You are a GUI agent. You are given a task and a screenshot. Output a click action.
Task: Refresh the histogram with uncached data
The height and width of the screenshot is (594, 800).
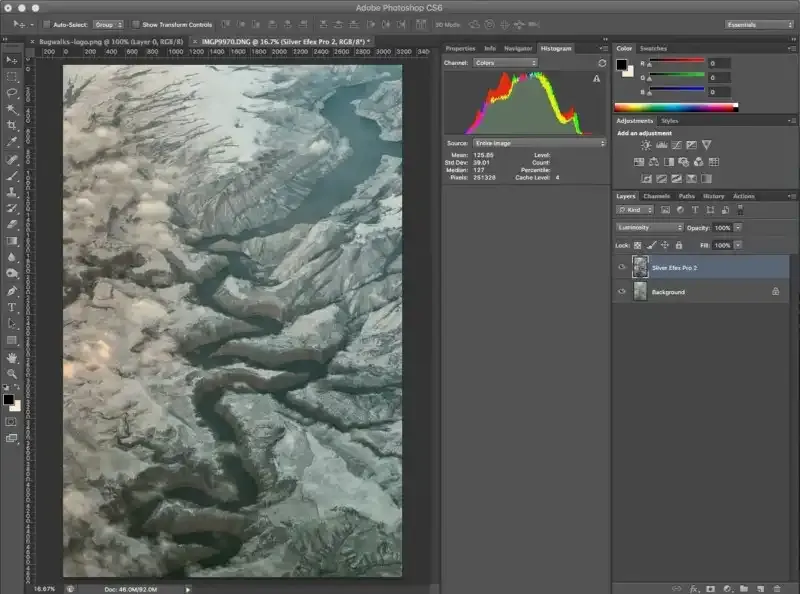coord(602,63)
